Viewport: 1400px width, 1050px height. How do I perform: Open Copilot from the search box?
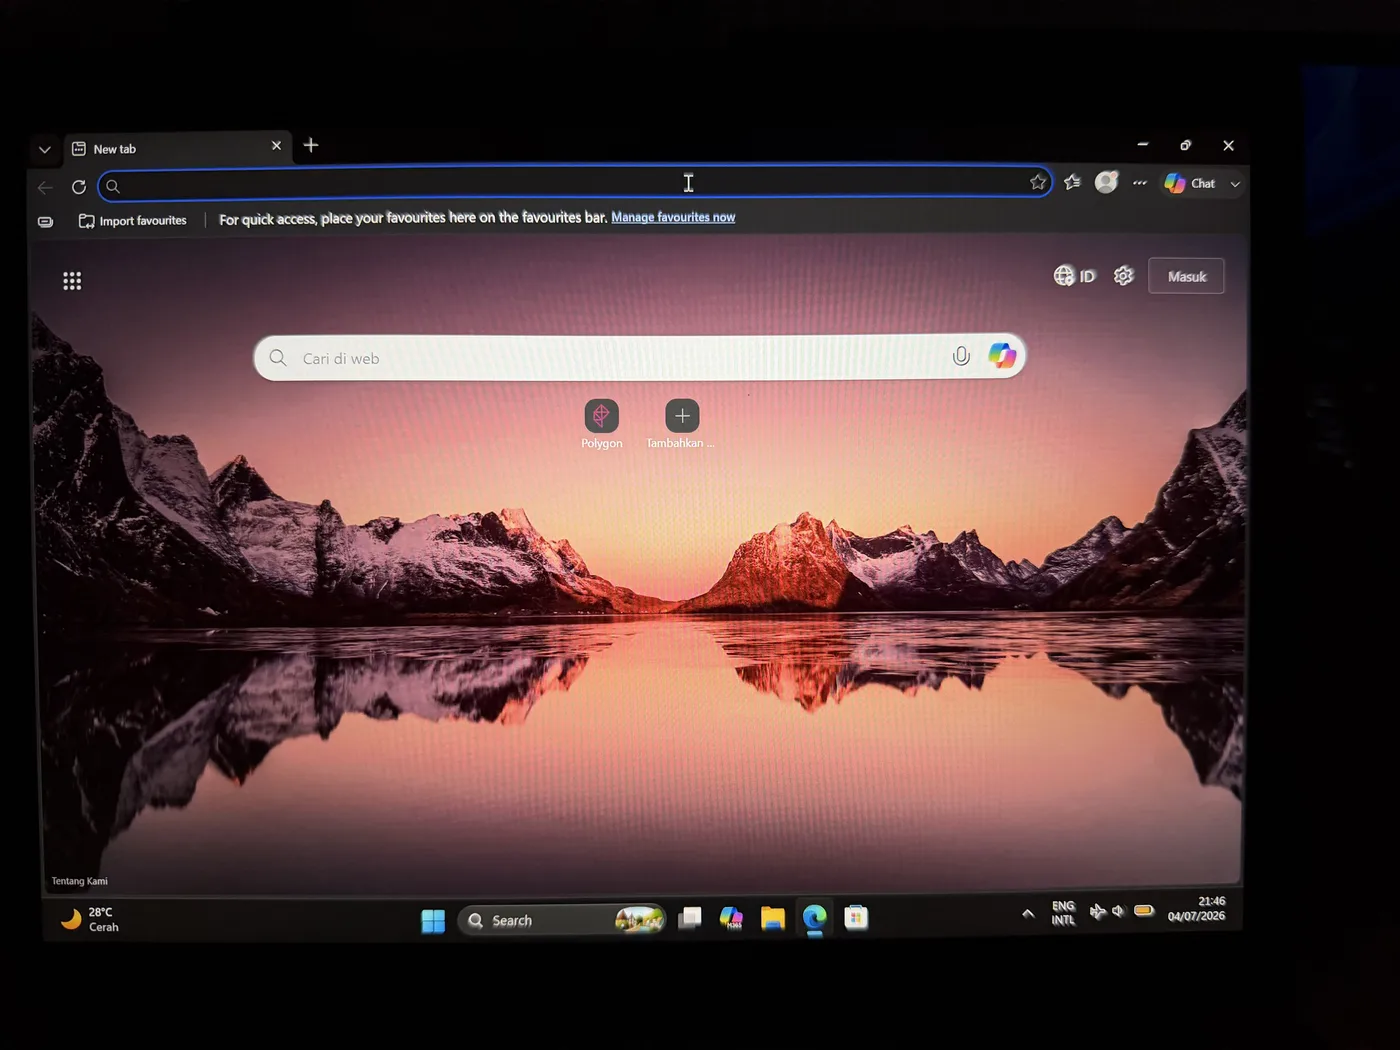pos(1002,355)
